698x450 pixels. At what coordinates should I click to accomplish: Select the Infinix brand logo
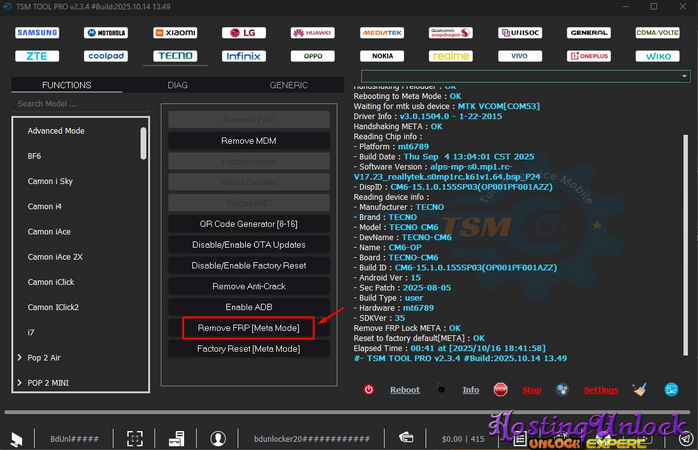click(242, 57)
